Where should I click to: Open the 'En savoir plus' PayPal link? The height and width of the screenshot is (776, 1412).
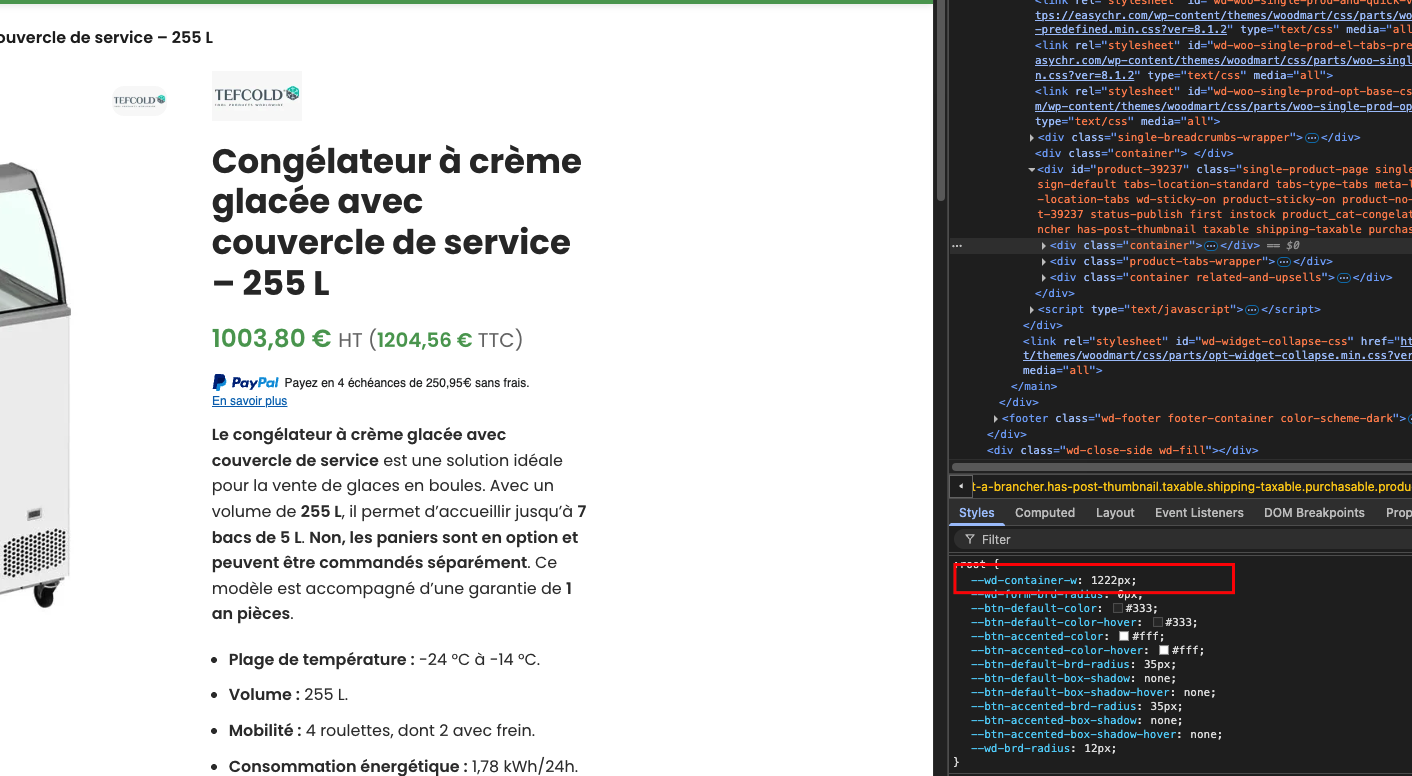pos(249,401)
